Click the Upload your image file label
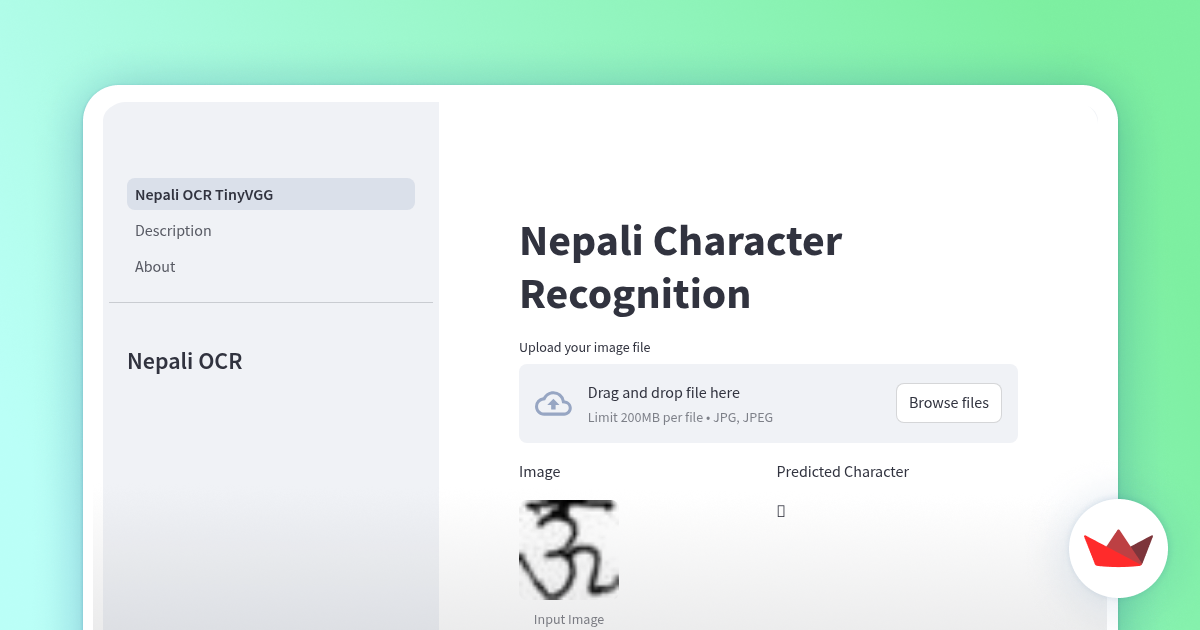Image resolution: width=1200 pixels, height=630 pixels. point(584,347)
